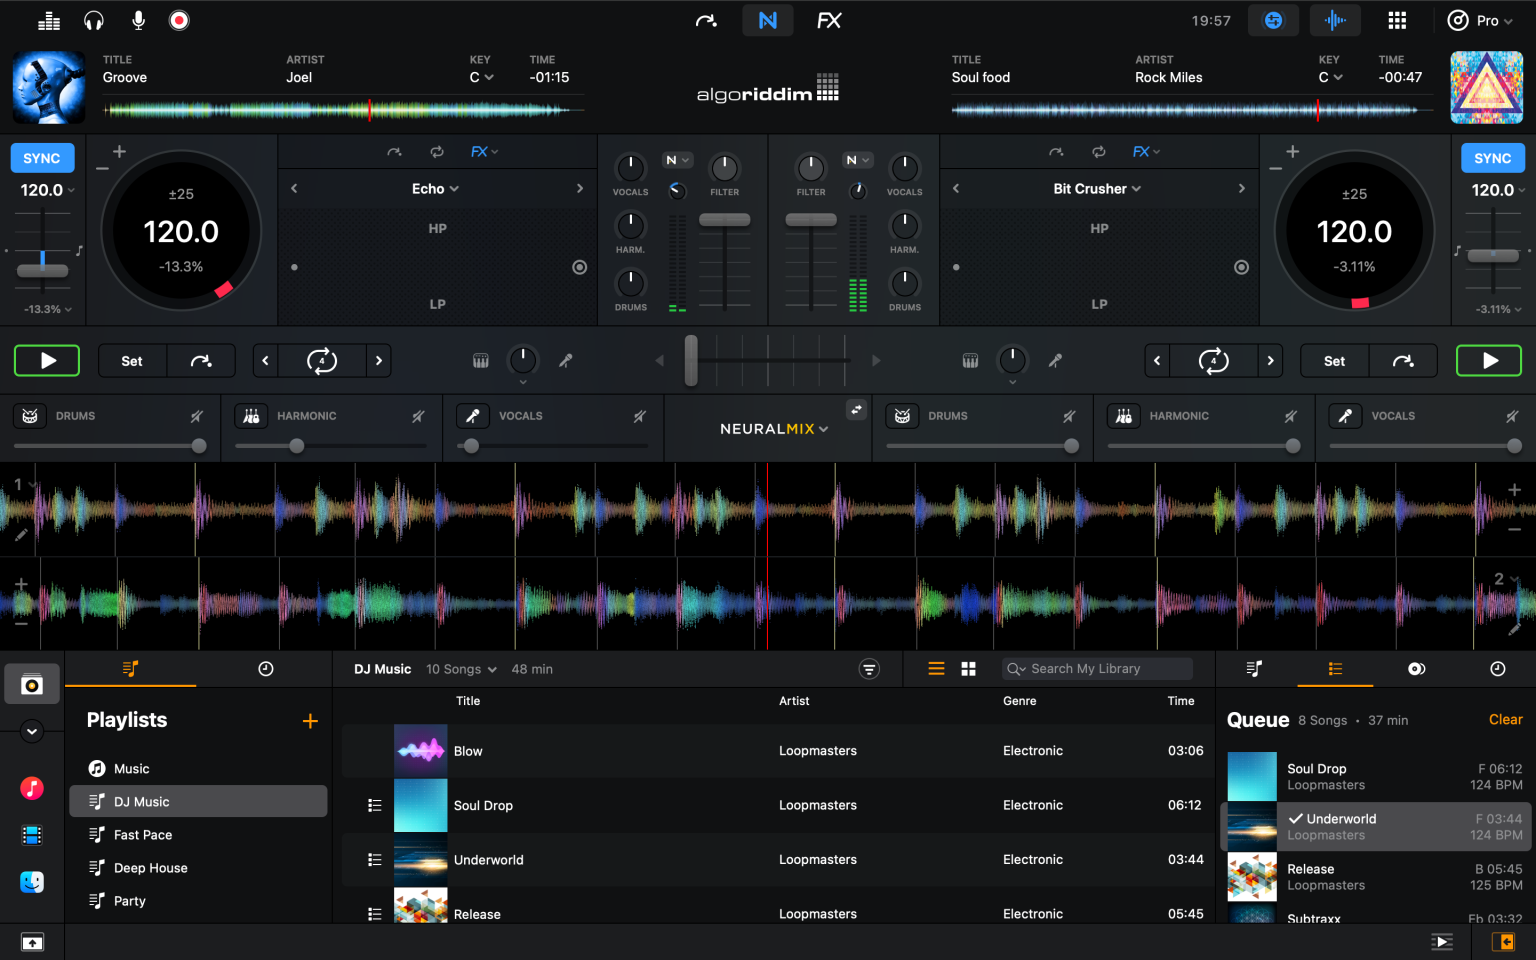This screenshot has width=1536, height=960.
Task: Open the Bit Crusher effect selector on deck 2
Action: 1096,188
